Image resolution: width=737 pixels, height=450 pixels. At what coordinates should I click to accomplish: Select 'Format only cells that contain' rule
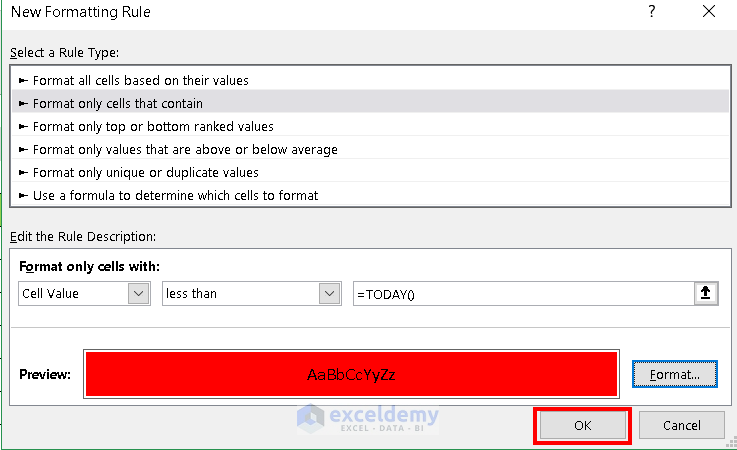point(117,103)
